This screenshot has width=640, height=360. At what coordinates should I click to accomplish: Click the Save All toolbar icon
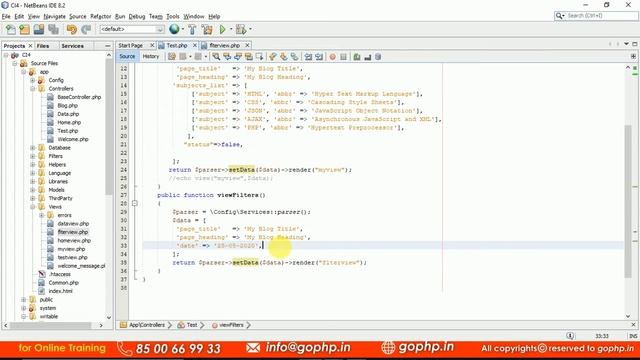(x=53, y=29)
